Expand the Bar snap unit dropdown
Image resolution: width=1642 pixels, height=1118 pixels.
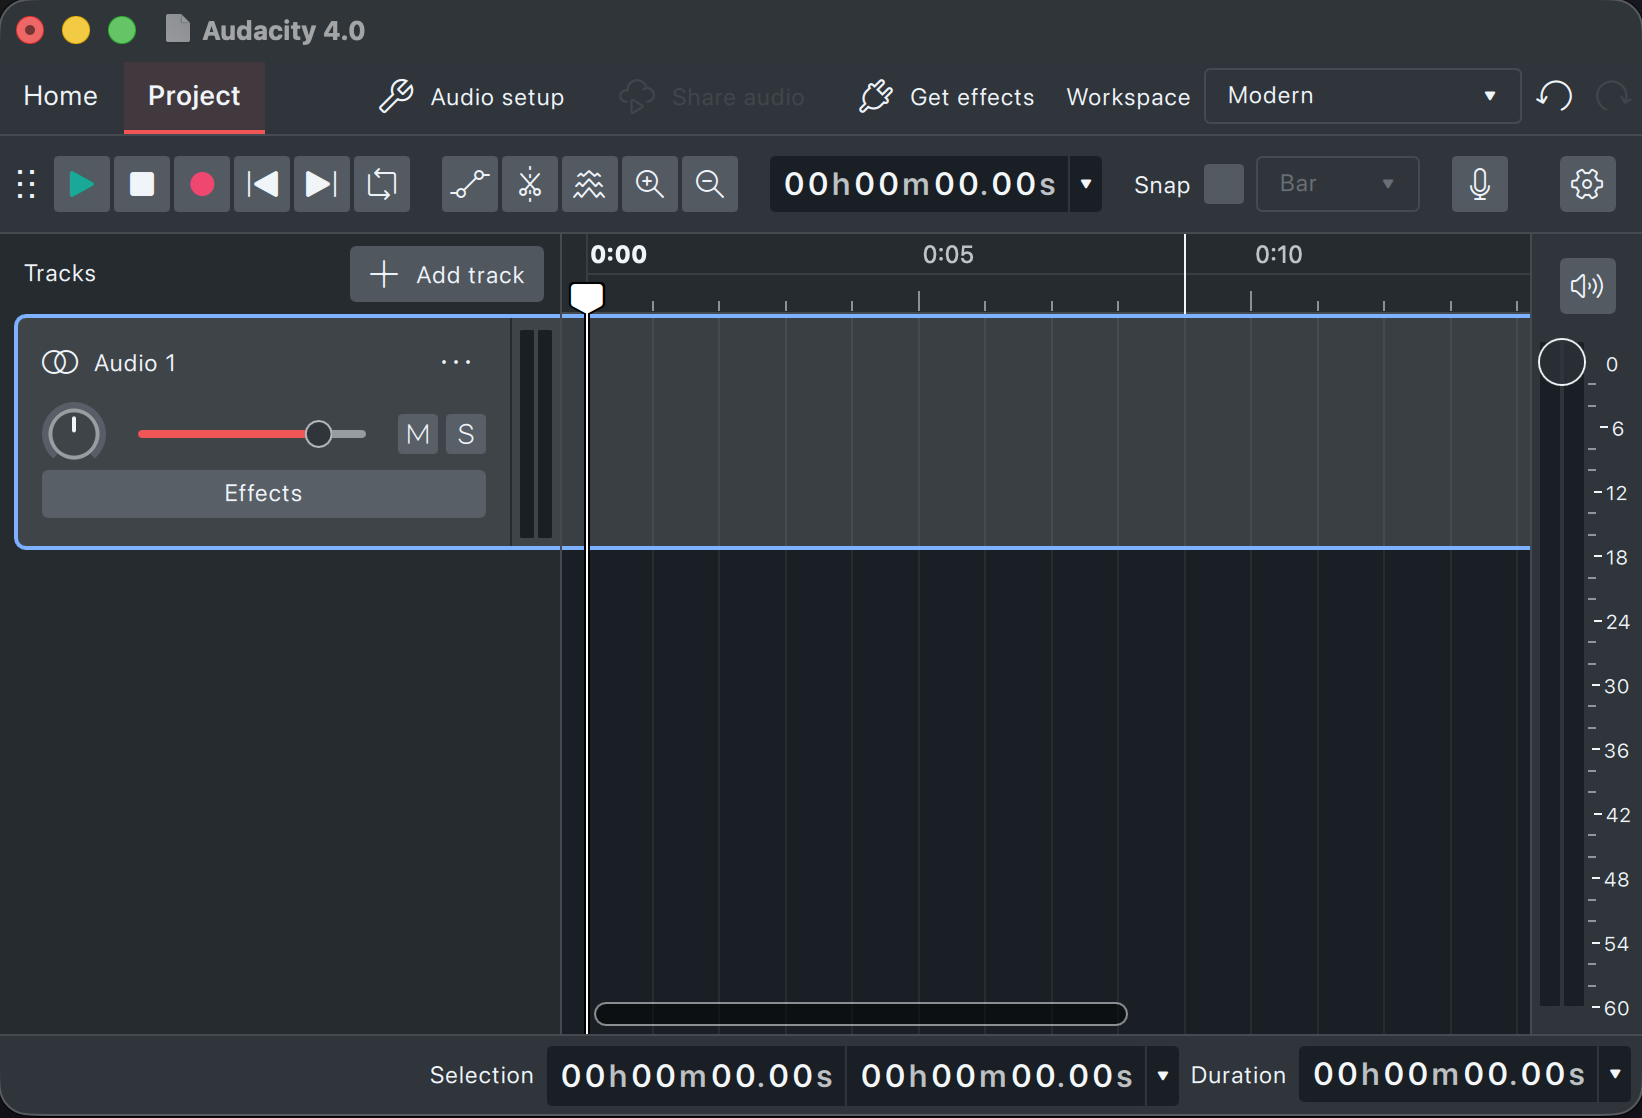1338,184
